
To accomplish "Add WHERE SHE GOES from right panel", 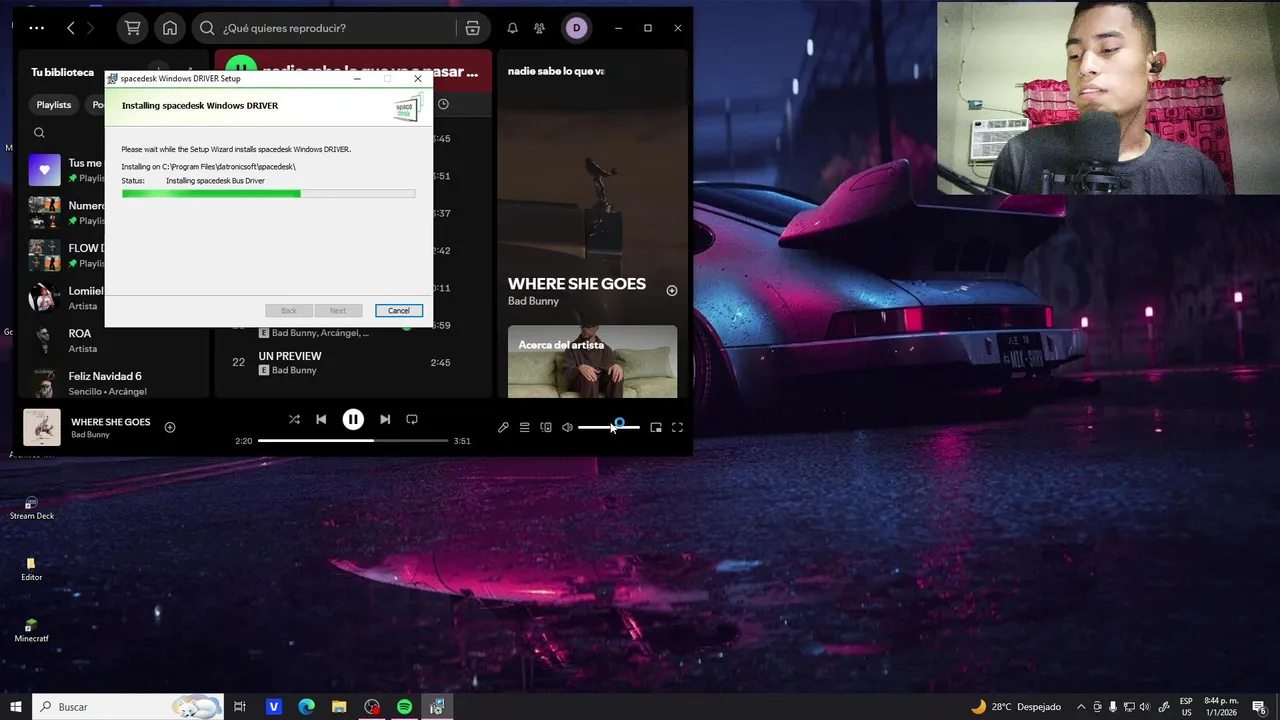I will tap(672, 291).
